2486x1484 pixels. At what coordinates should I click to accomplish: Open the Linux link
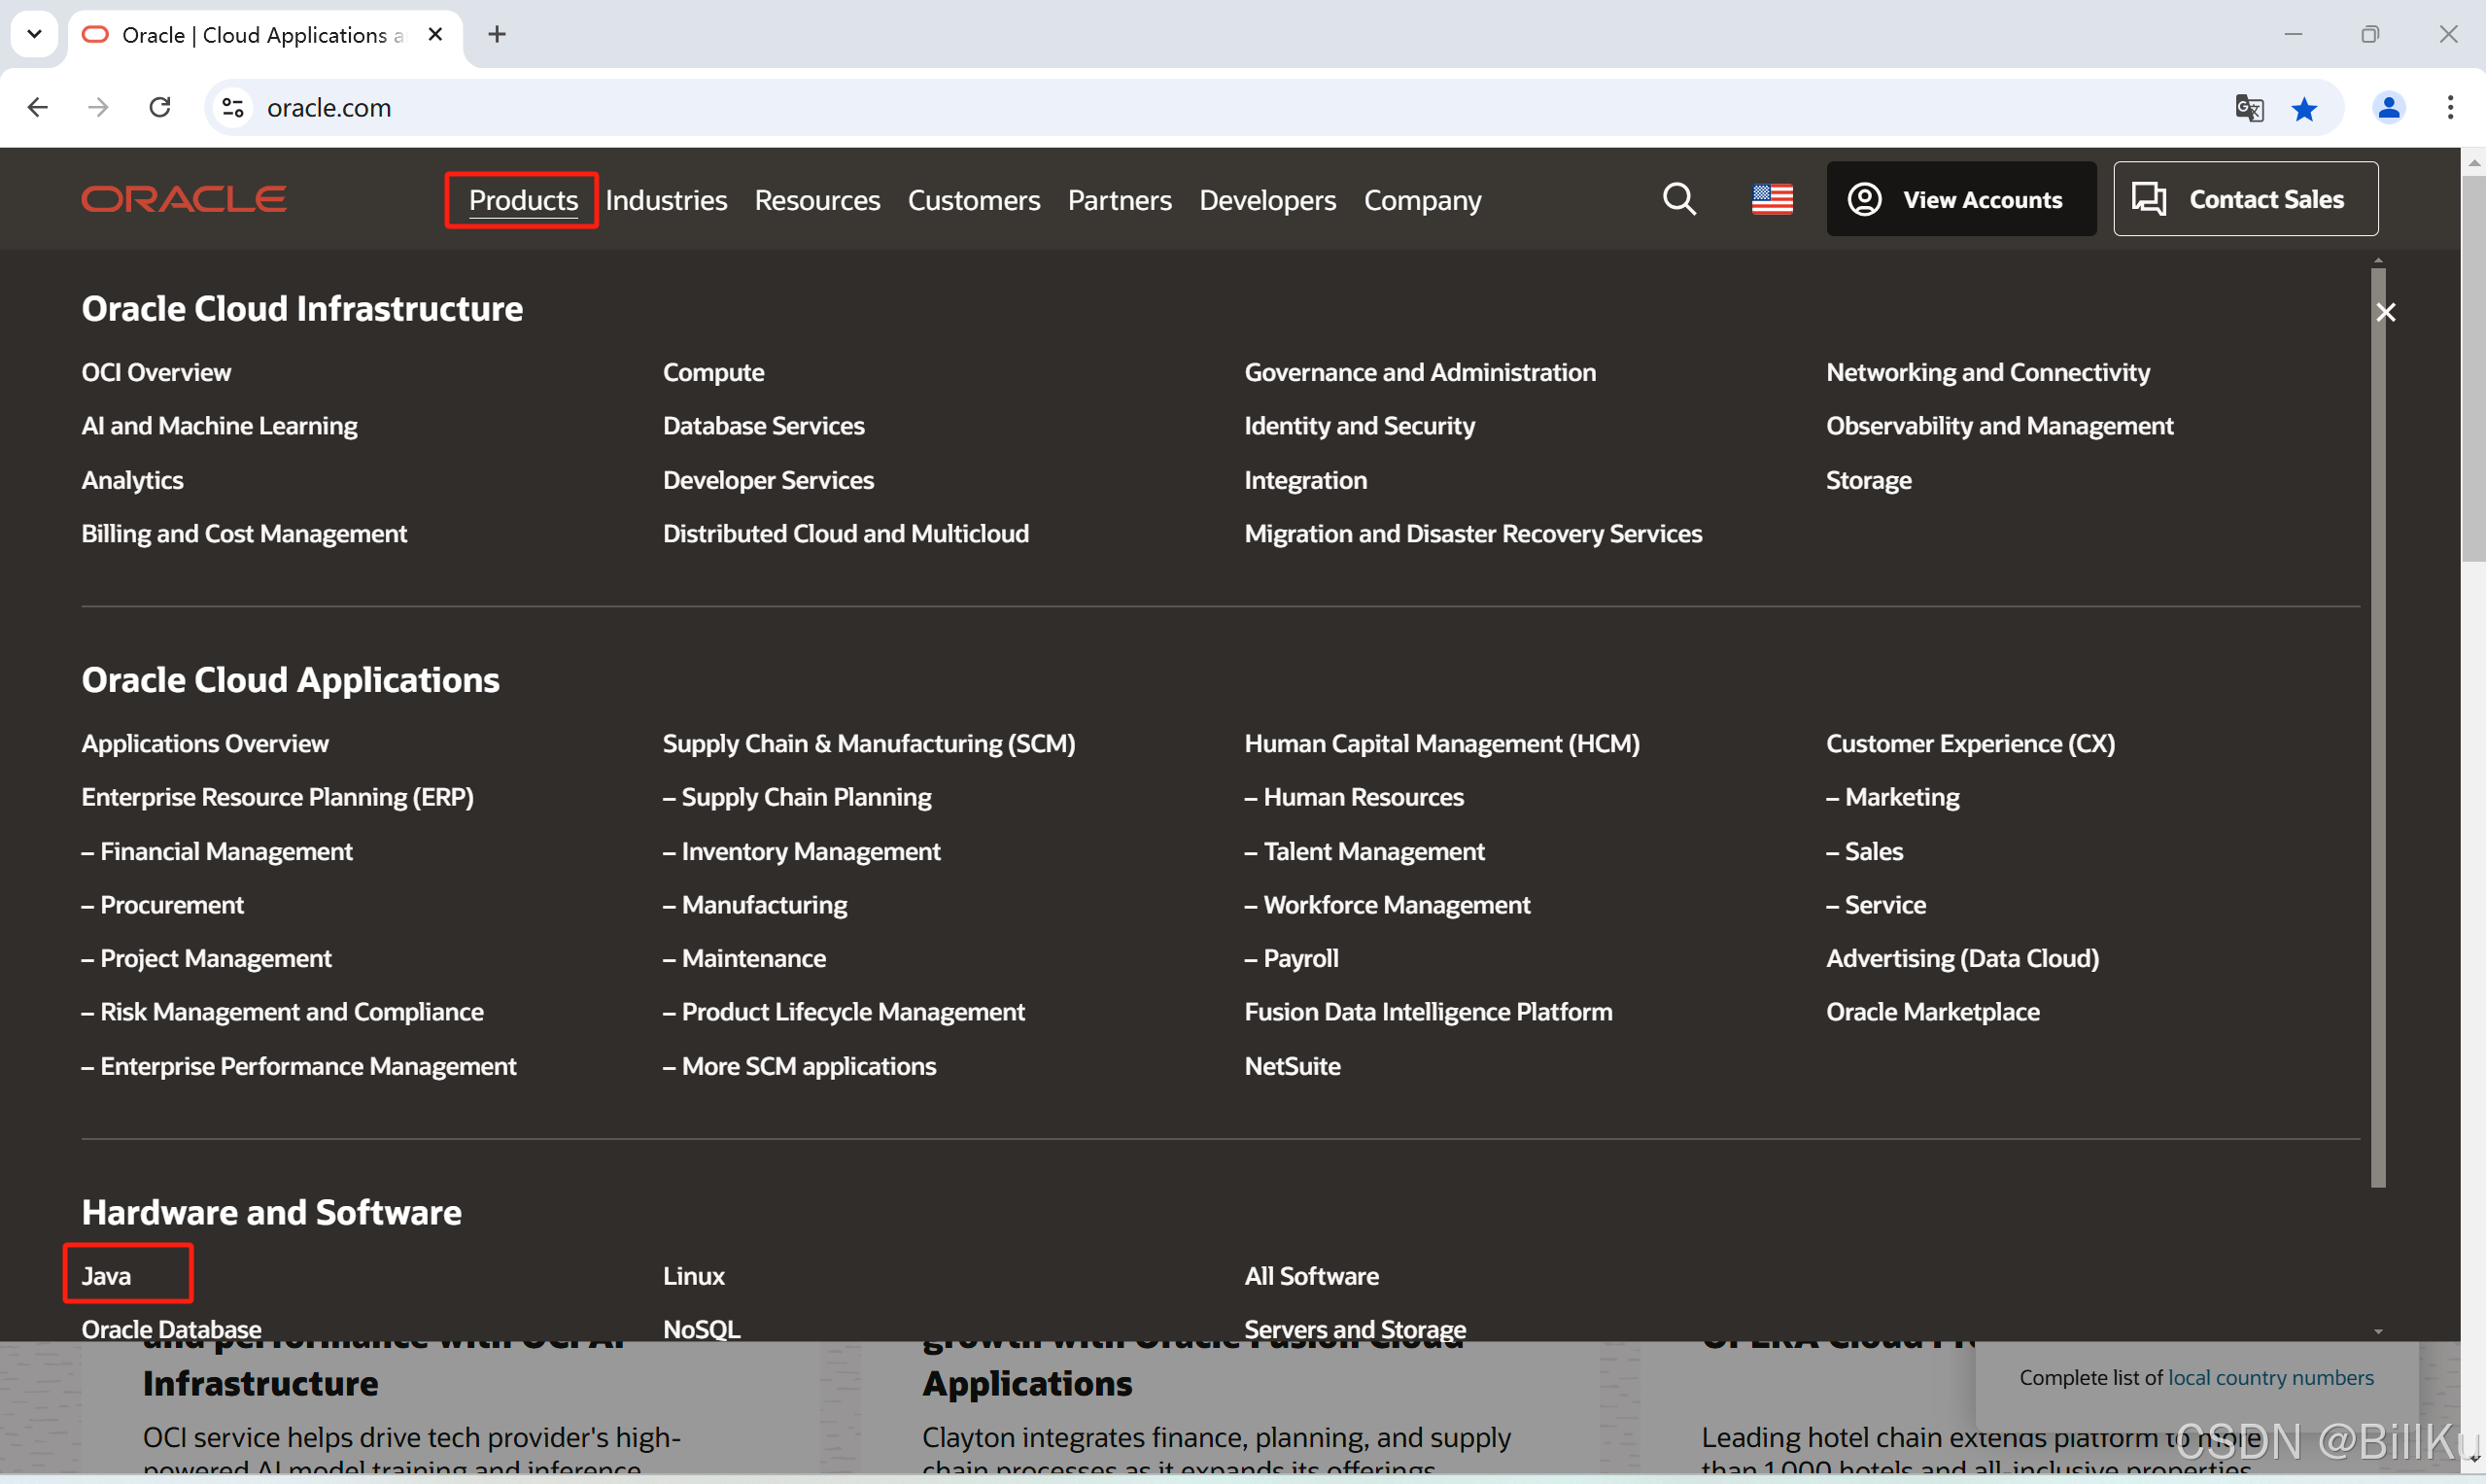coord(693,1276)
